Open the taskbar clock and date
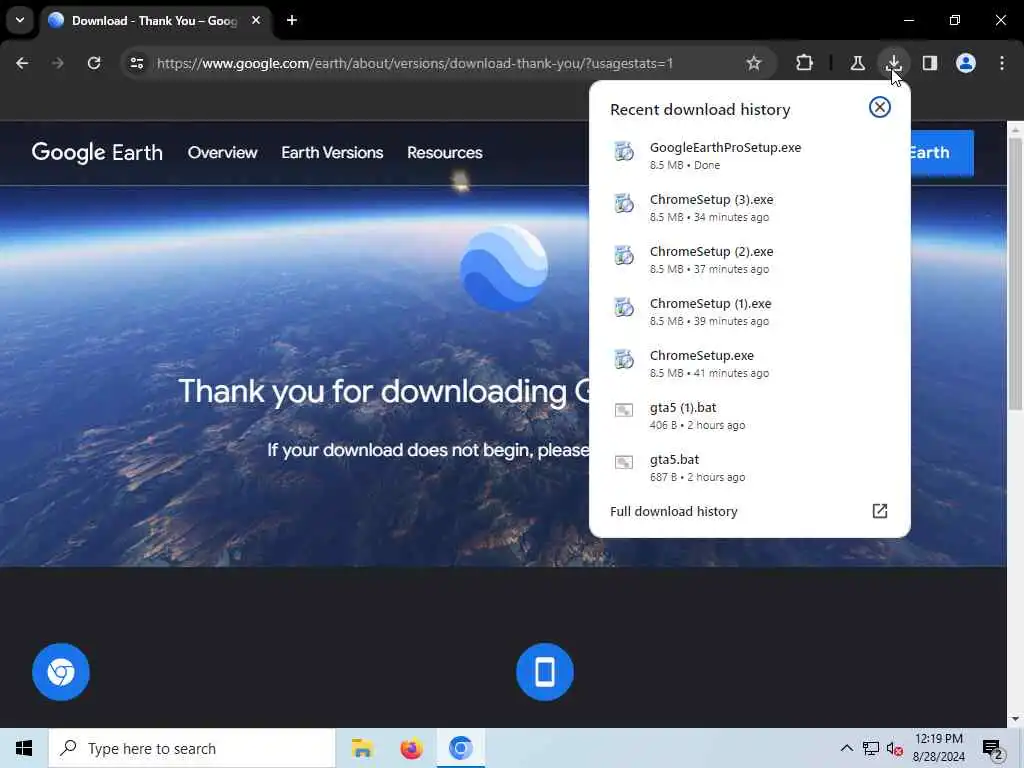This screenshot has height=768, width=1024. pyautogui.click(x=938, y=748)
